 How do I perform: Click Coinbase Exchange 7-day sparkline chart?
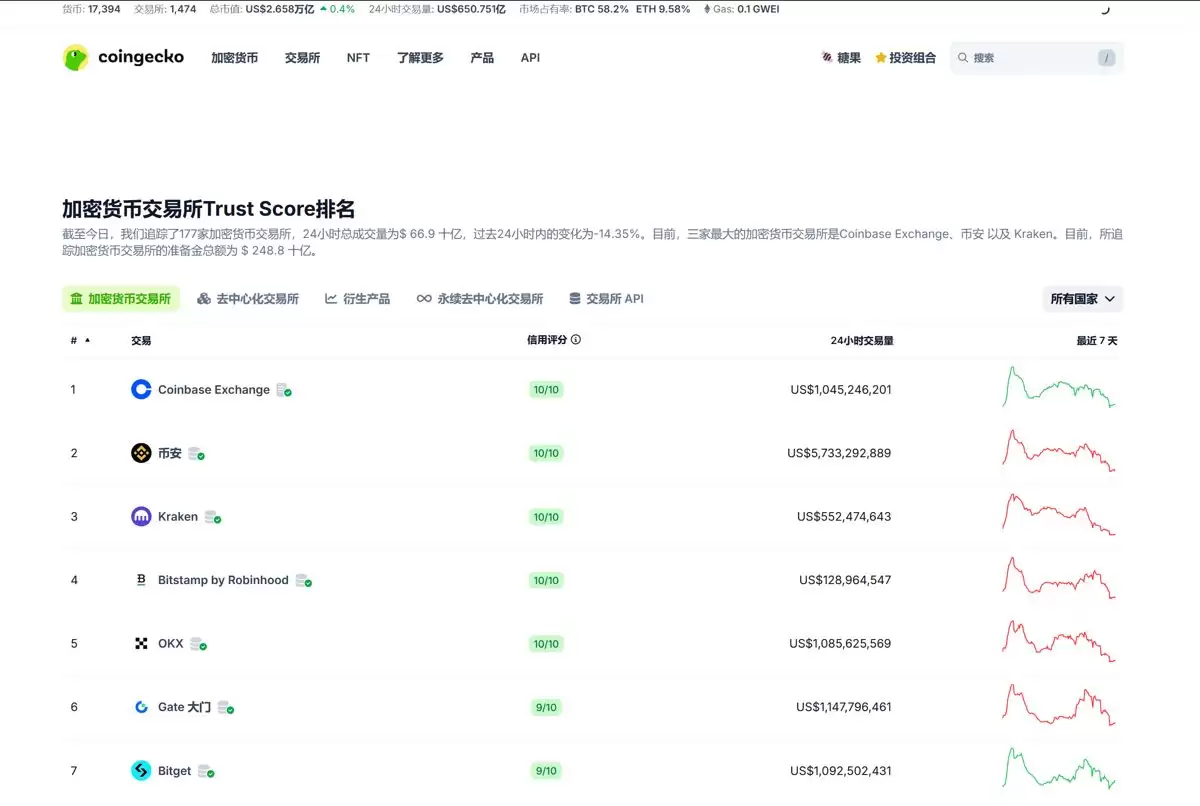point(1059,387)
